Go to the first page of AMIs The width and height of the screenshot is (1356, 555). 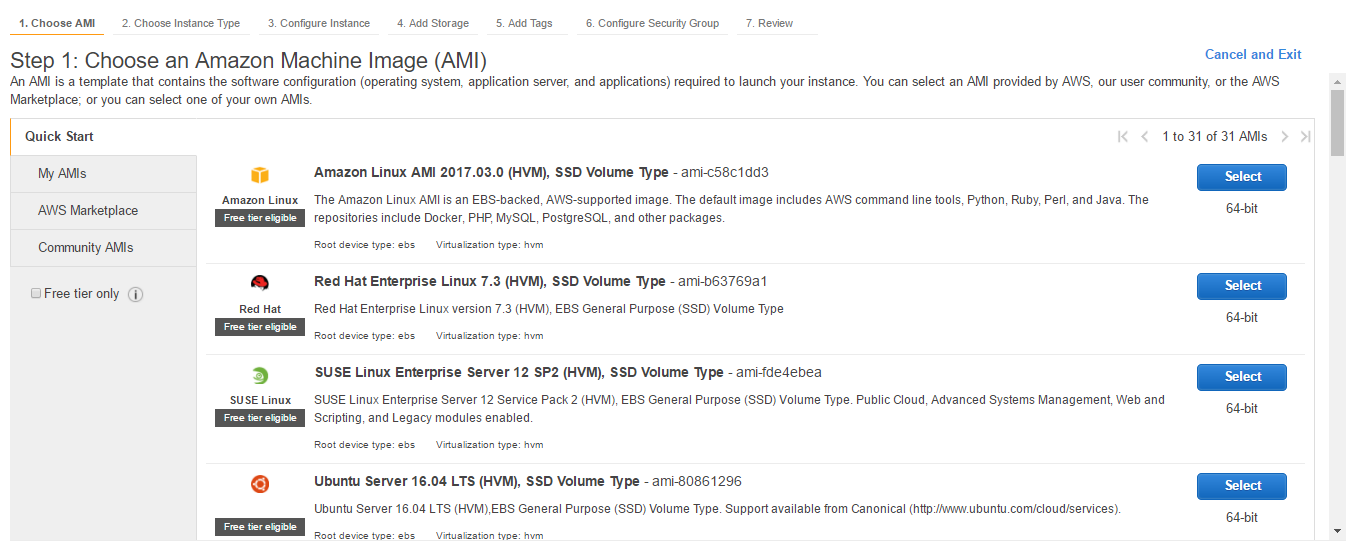[1123, 137]
